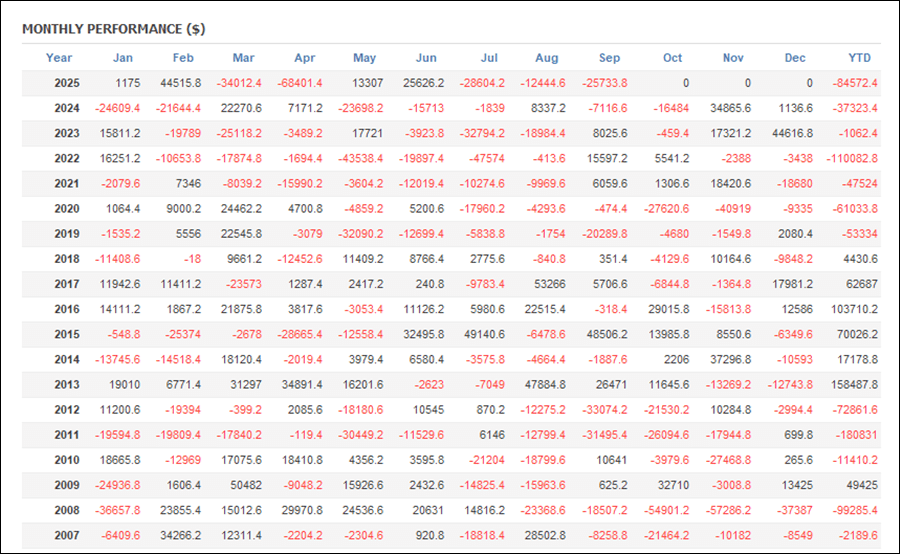Viewport: 900px width, 554px height.
Task: Click the Monthly Performance ($) title
Action: click(113, 29)
